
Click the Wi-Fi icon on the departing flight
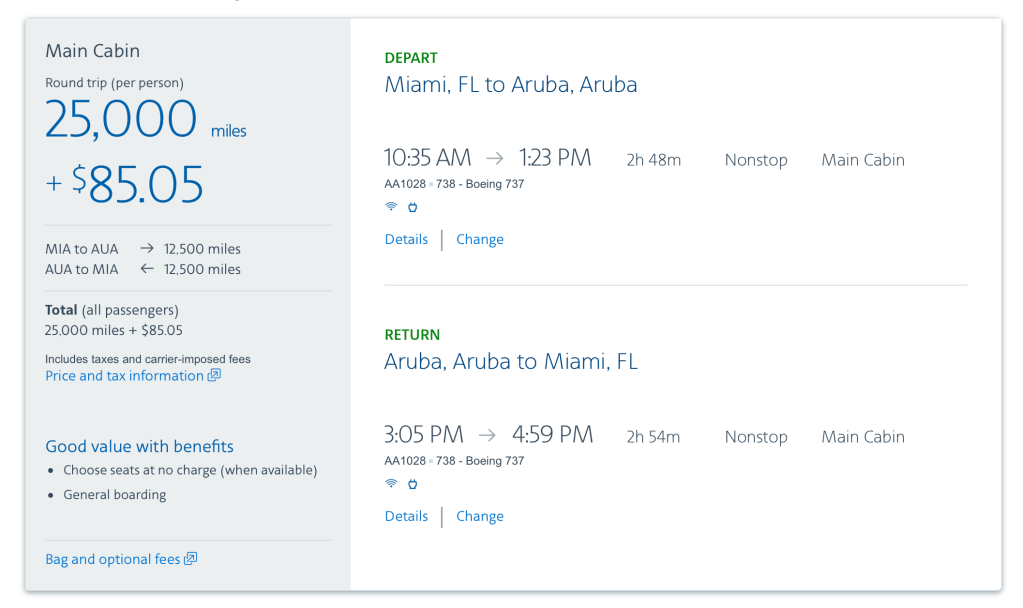click(x=391, y=207)
